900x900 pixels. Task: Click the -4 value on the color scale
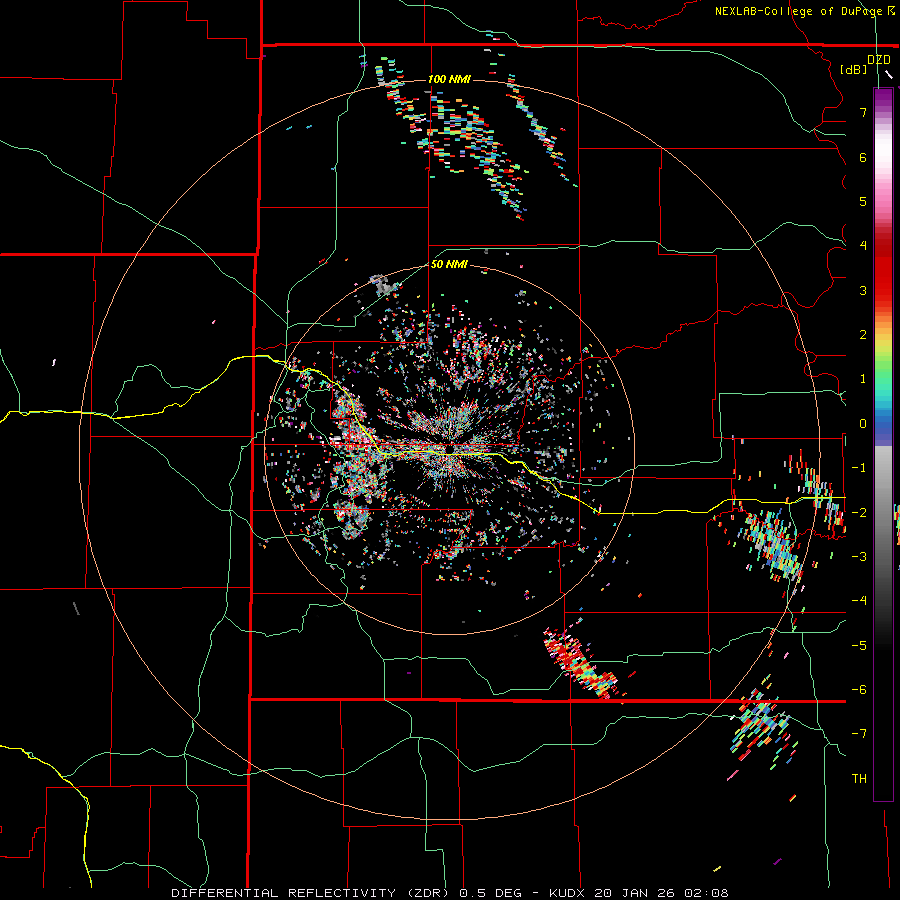859,601
